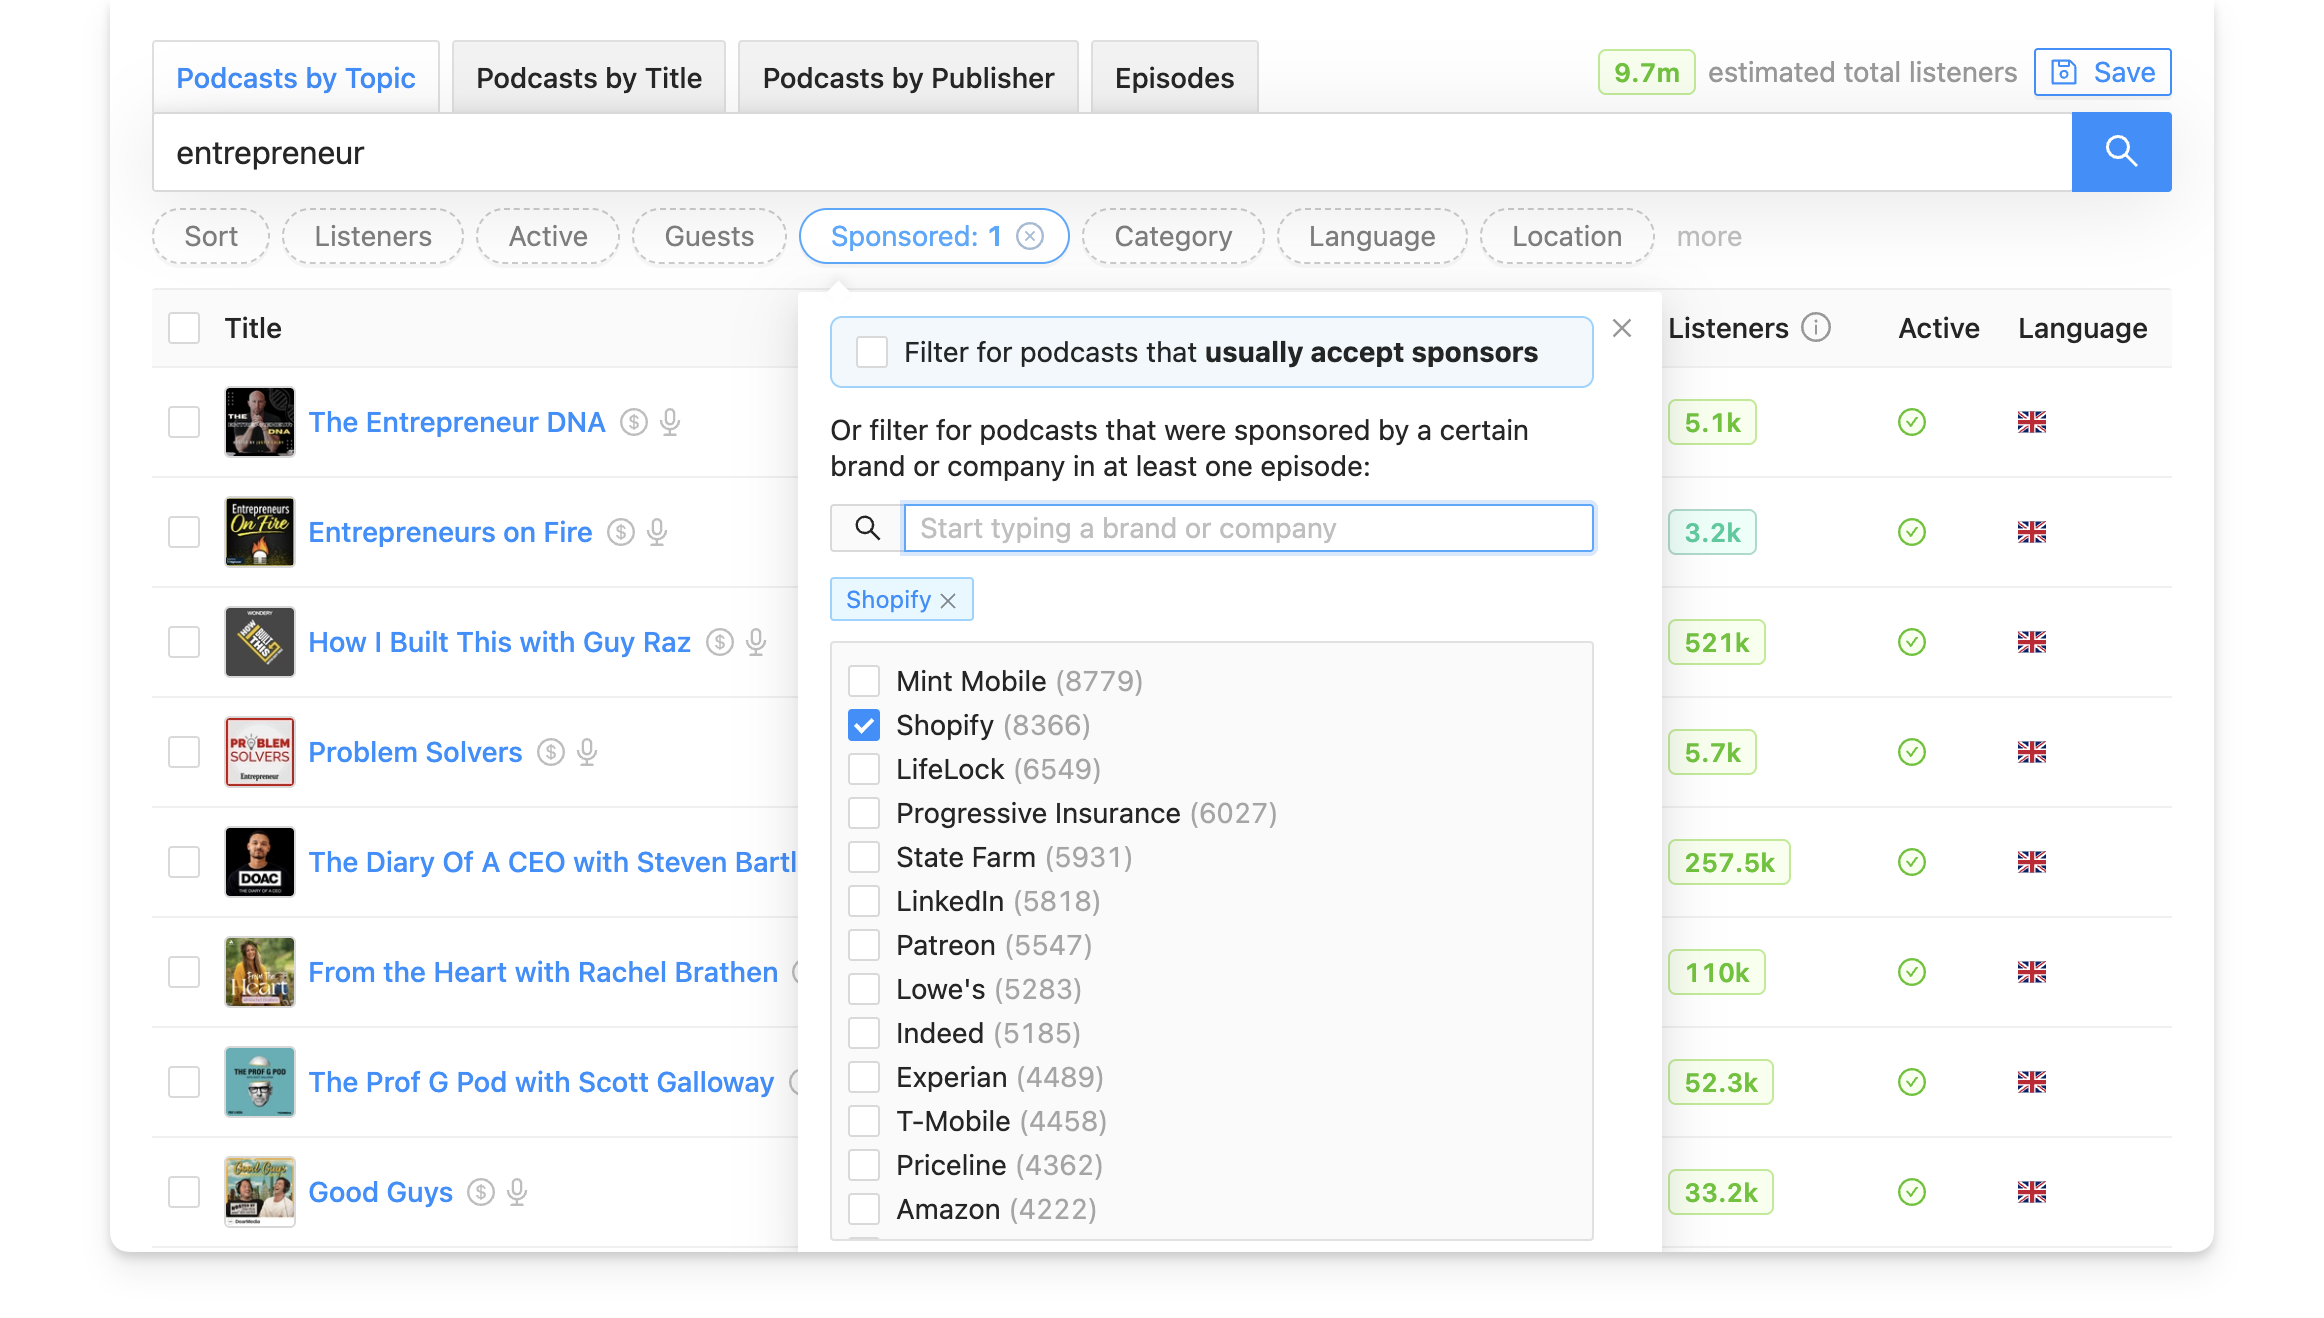This screenshot has width=2324, height=1318.
Task: Toggle the select-all checkbox beside Title
Action: click(184, 328)
